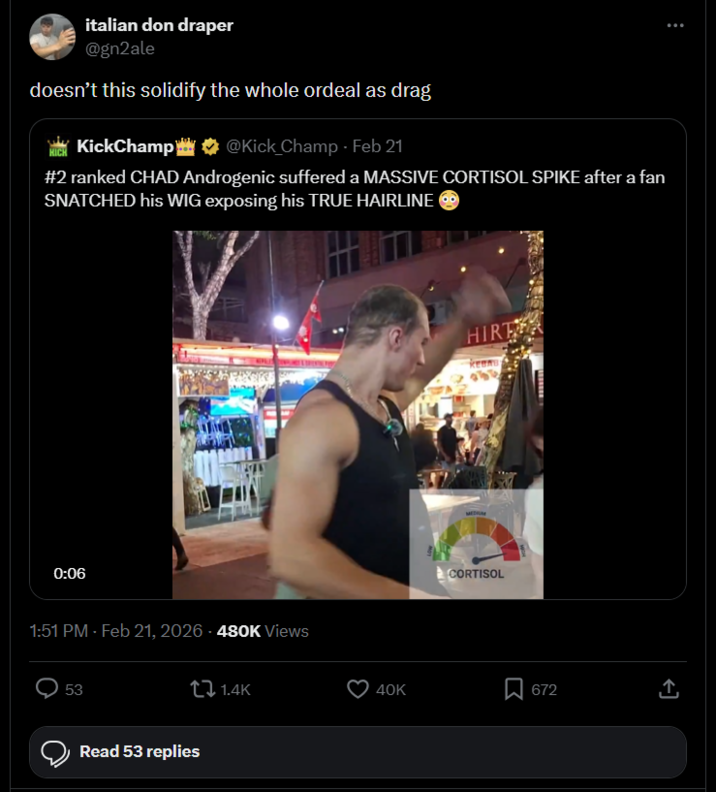This screenshot has height=792, width=716.
Task: Open the three-dot more options menu
Action: (x=676, y=25)
